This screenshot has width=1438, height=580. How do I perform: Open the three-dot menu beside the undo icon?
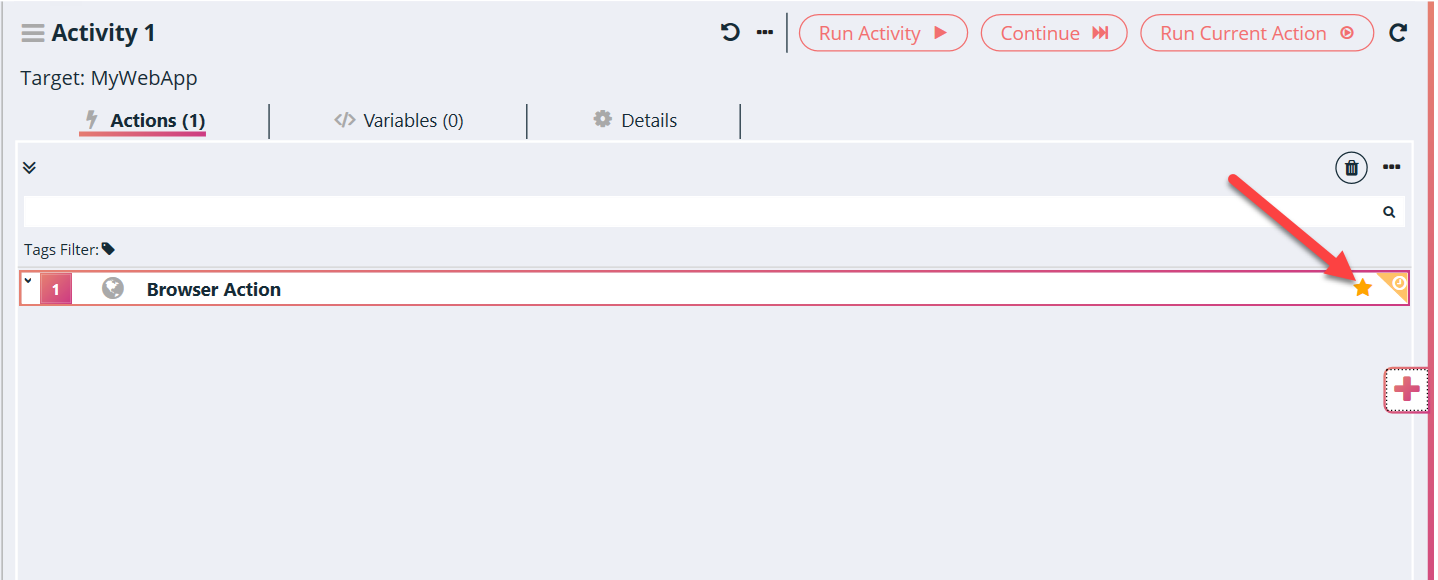click(x=765, y=33)
